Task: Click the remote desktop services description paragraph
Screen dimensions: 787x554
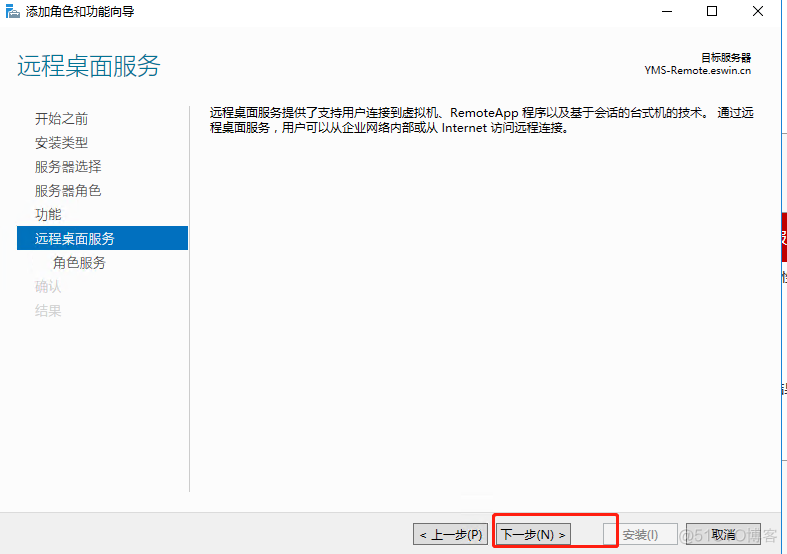Action: click(480, 120)
